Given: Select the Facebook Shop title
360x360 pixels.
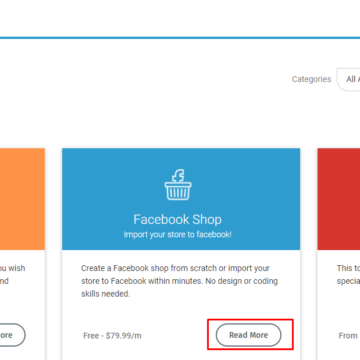Looking at the screenshot, I should click(x=177, y=220).
